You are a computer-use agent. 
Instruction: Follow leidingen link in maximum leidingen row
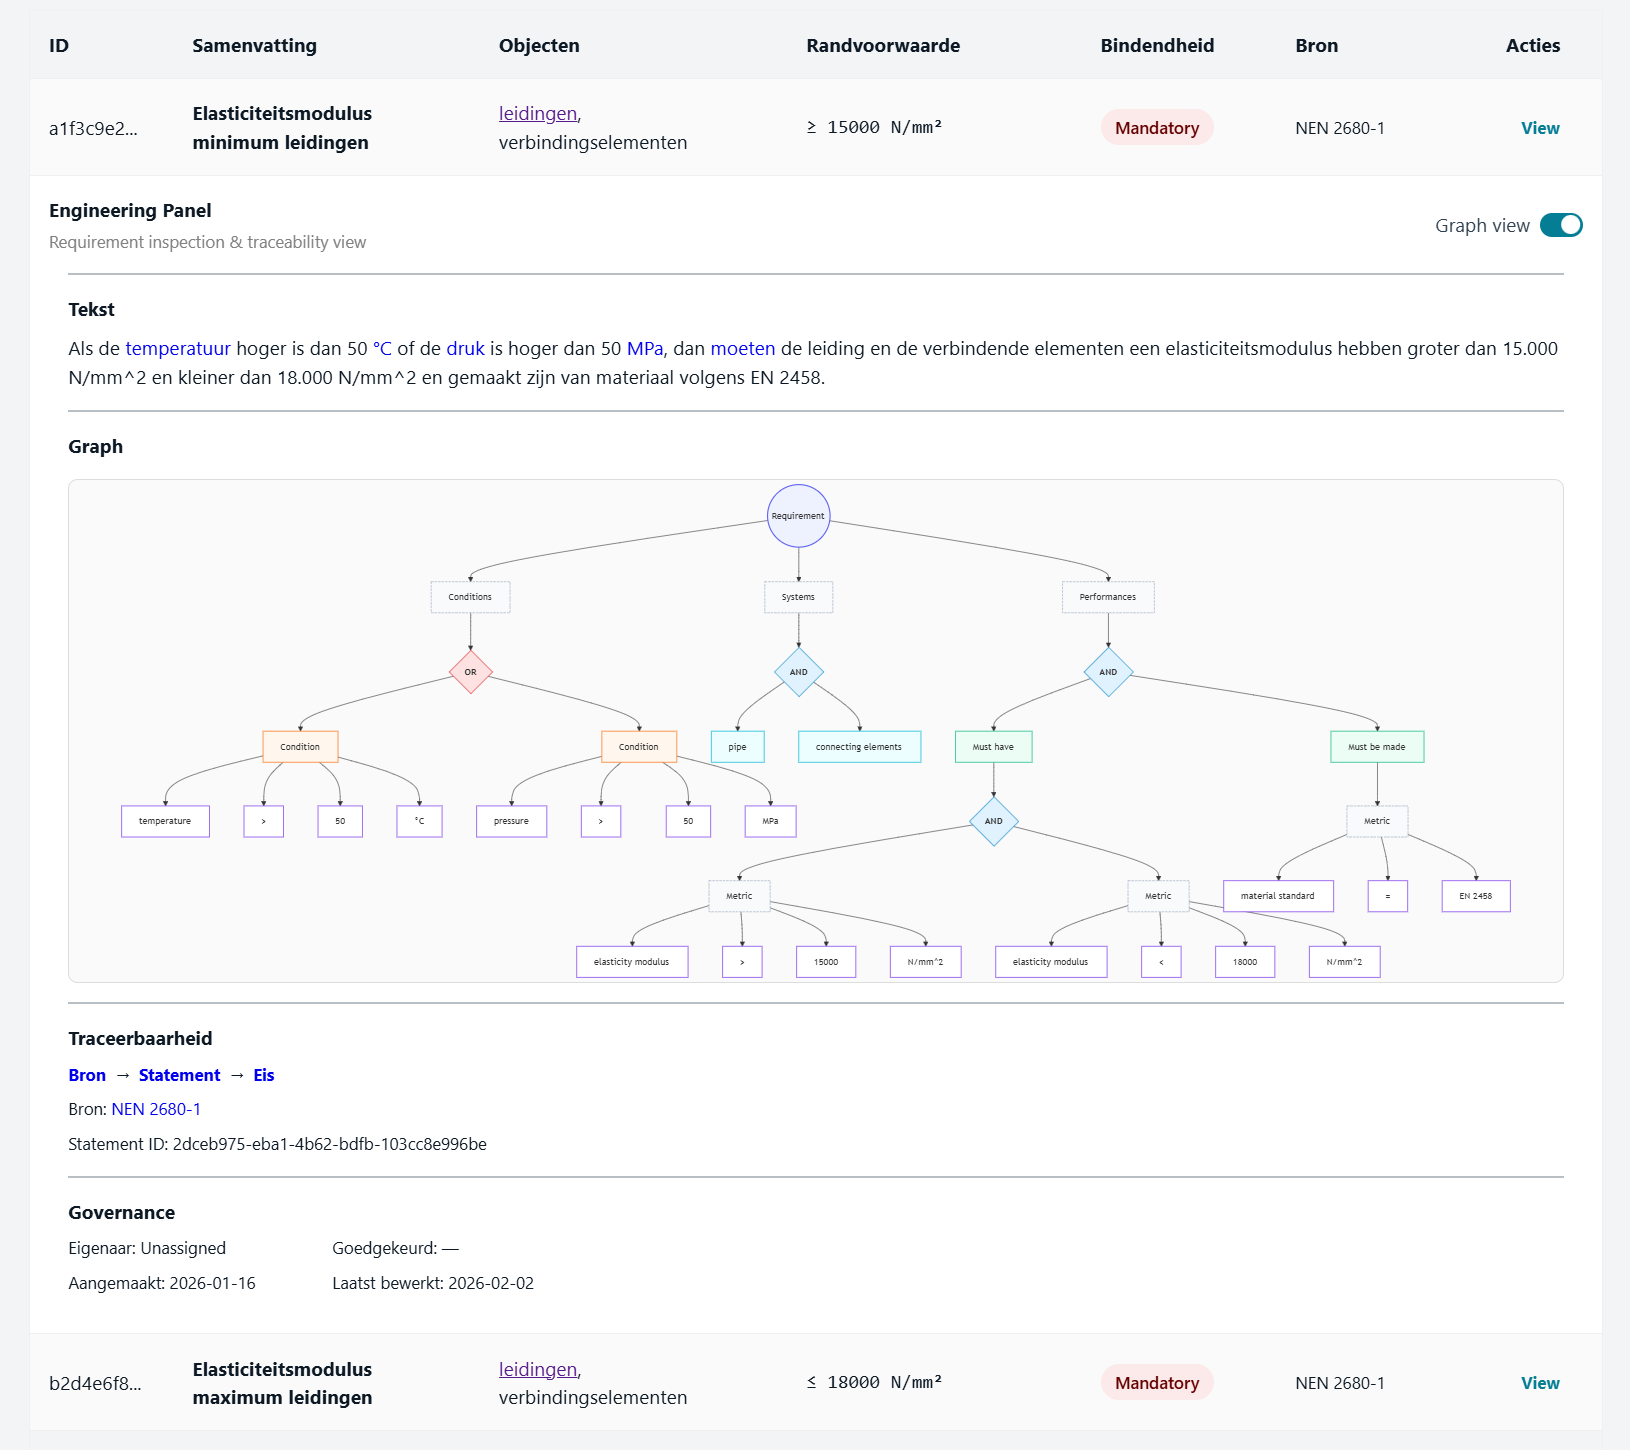pos(538,1369)
